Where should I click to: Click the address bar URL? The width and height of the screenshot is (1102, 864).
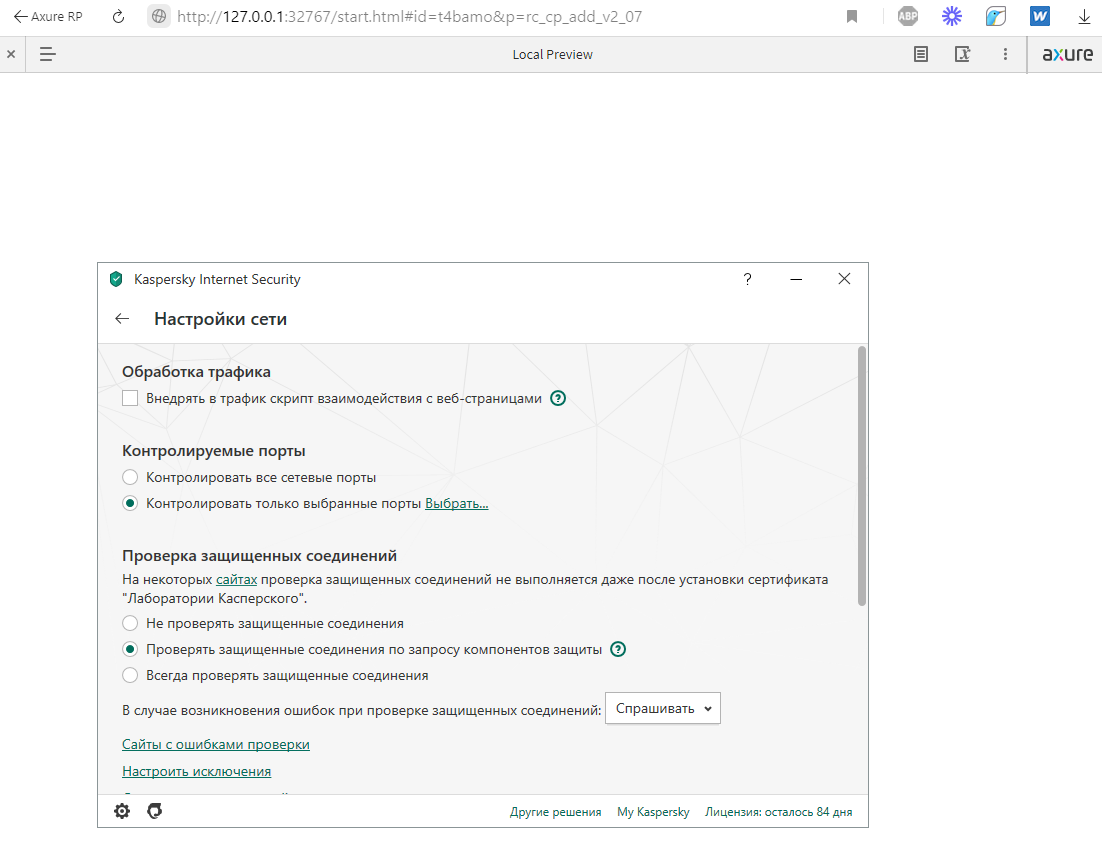(x=409, y=16)
